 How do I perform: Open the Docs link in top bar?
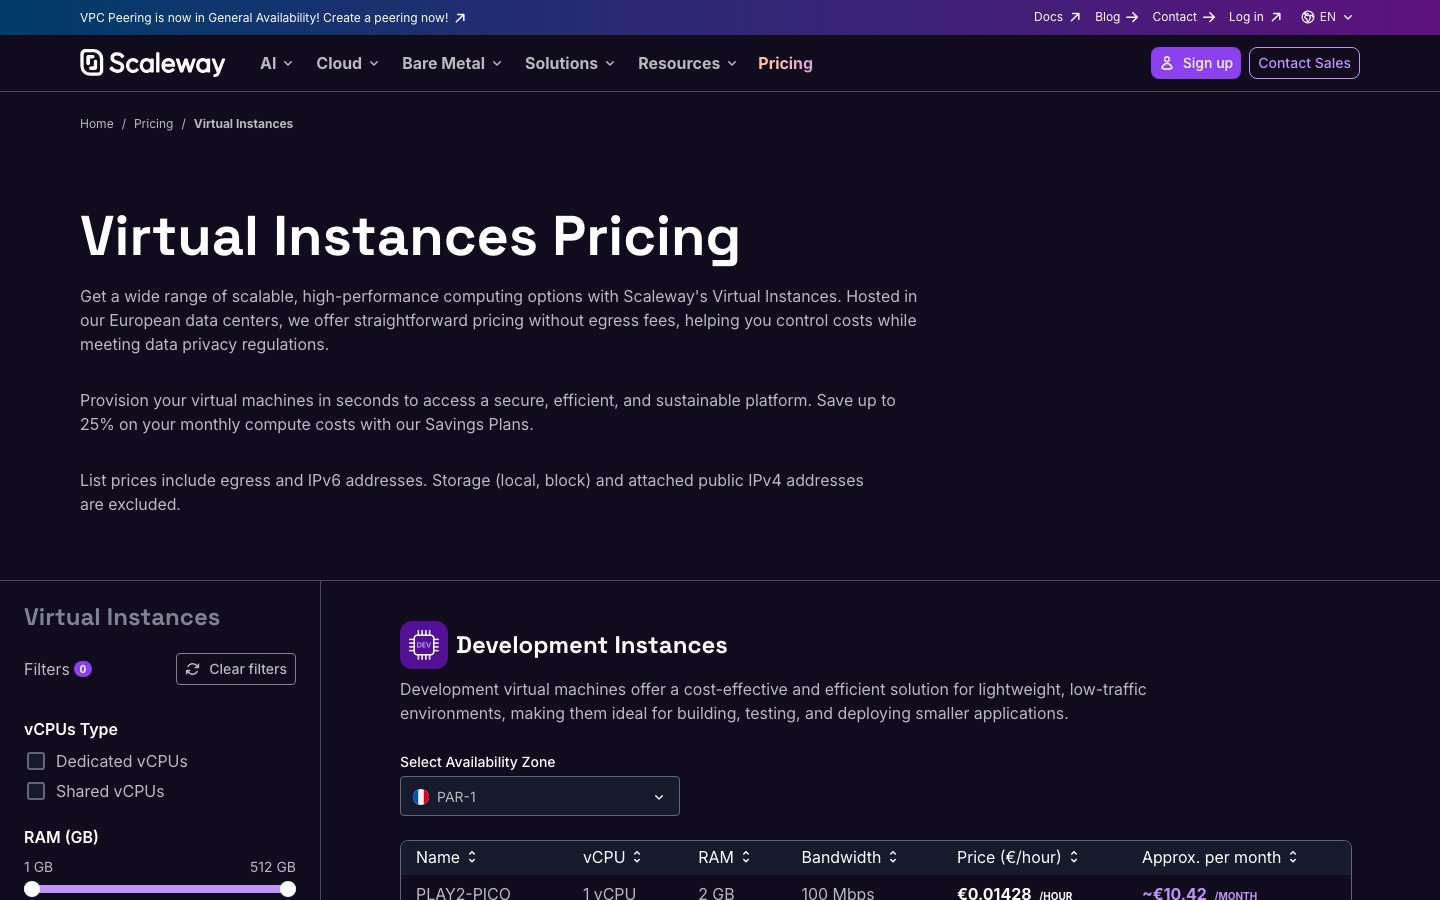pyautogui.click(x=1057, y=17)
